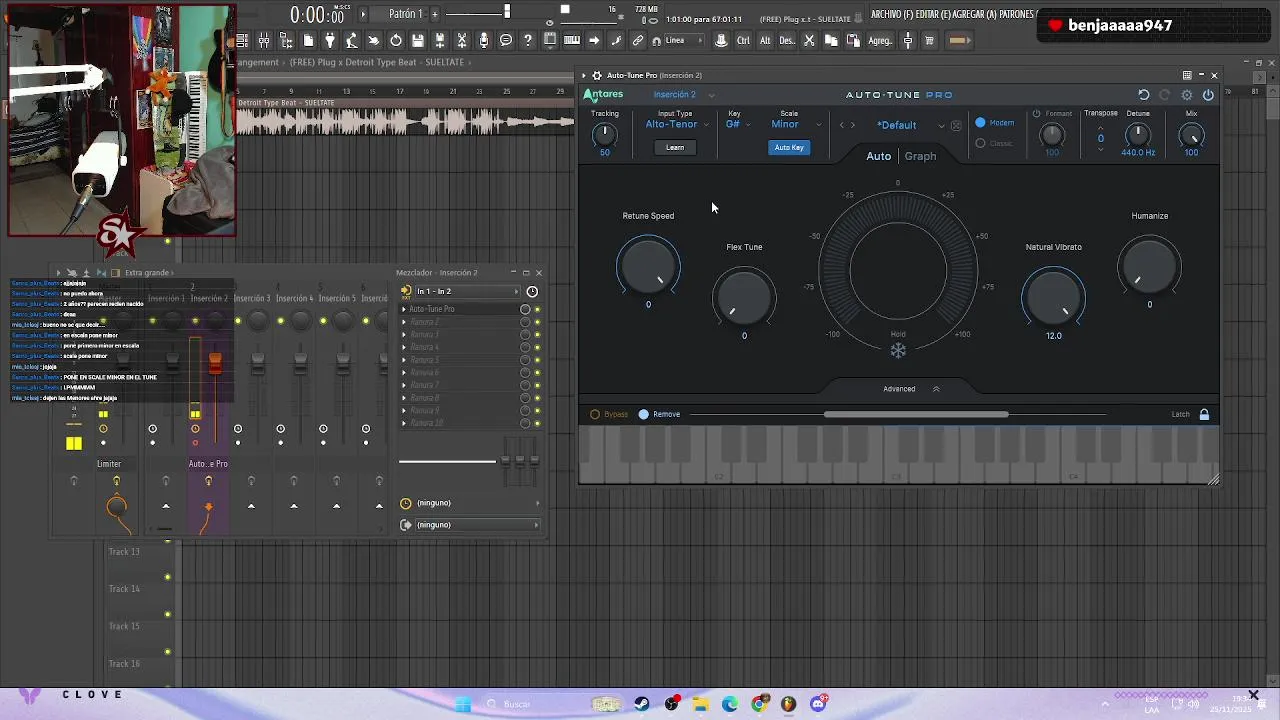Click the Hold snowflake freeze icon
The image size is (1280, 720).
point(898,350)
